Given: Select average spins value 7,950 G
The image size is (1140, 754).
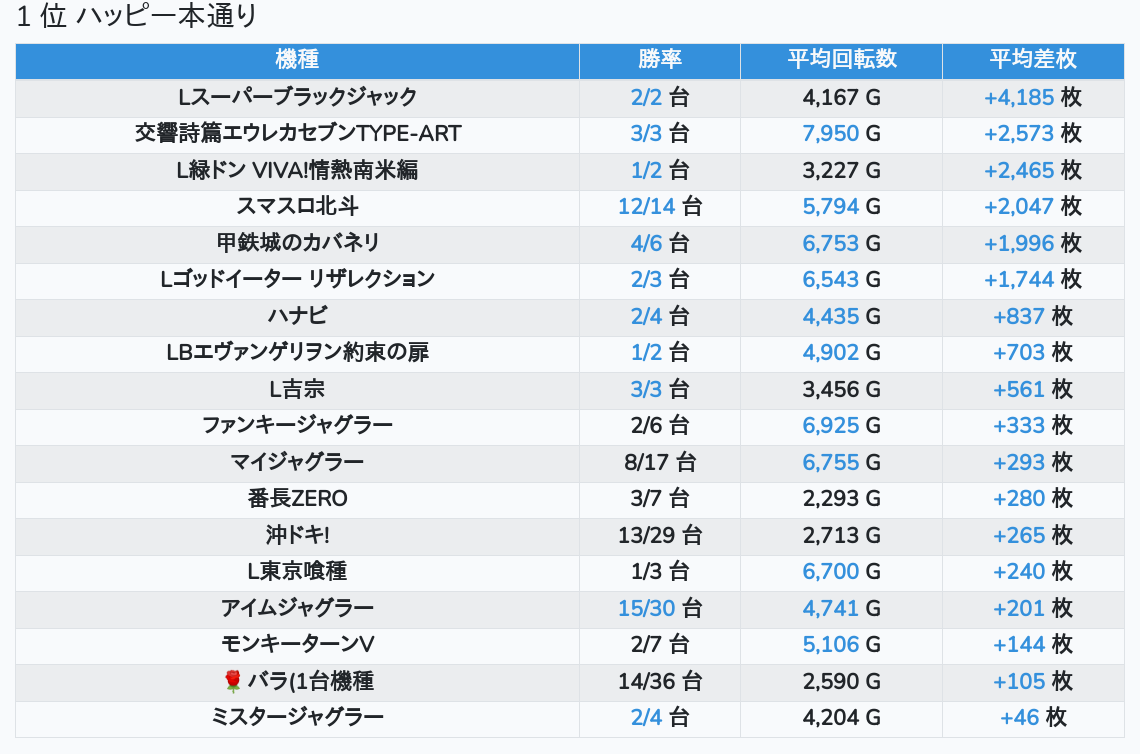Looking at the screenshot, I should 842,134.
